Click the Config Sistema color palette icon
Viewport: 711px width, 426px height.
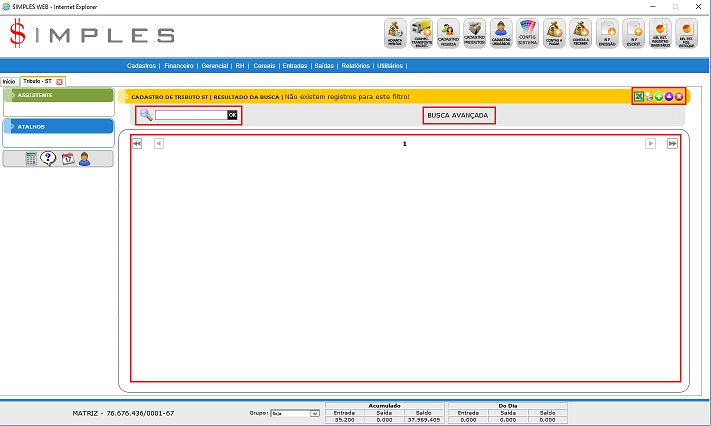tap(529, 34)
